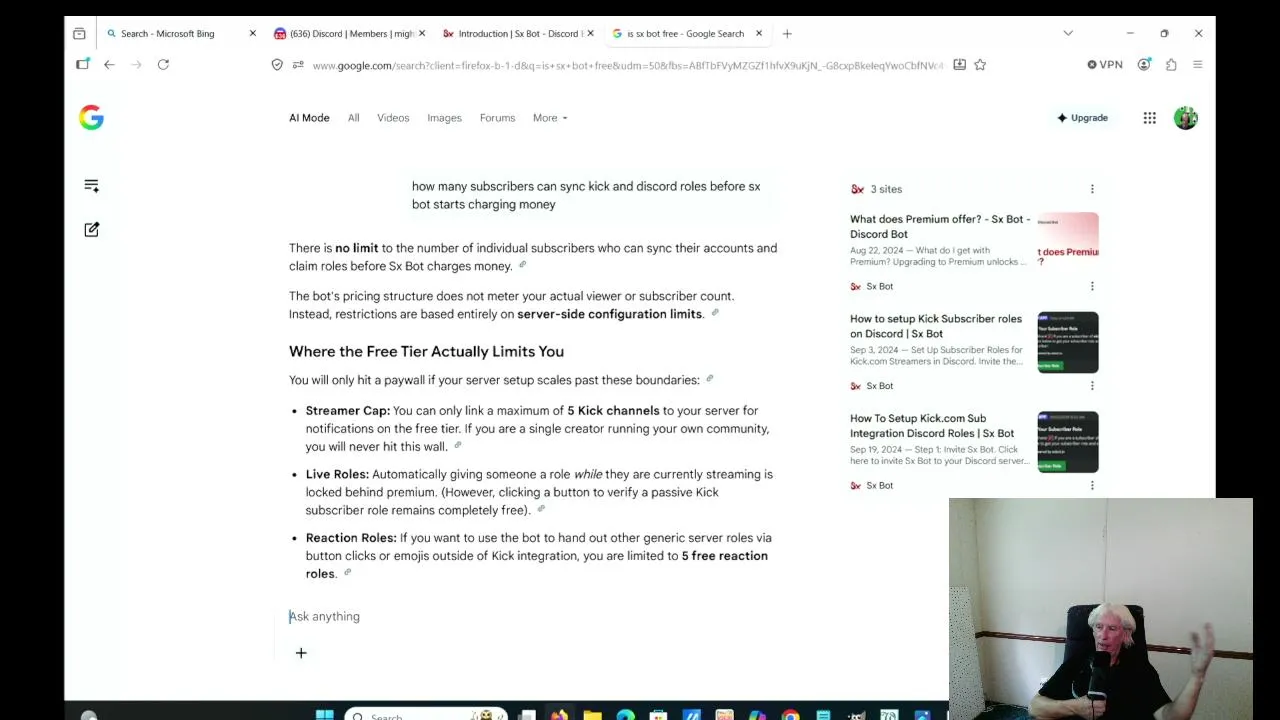This screenshot has width=1280, height=720.
Task: Go forward one page
Action: tap(136, 64)
